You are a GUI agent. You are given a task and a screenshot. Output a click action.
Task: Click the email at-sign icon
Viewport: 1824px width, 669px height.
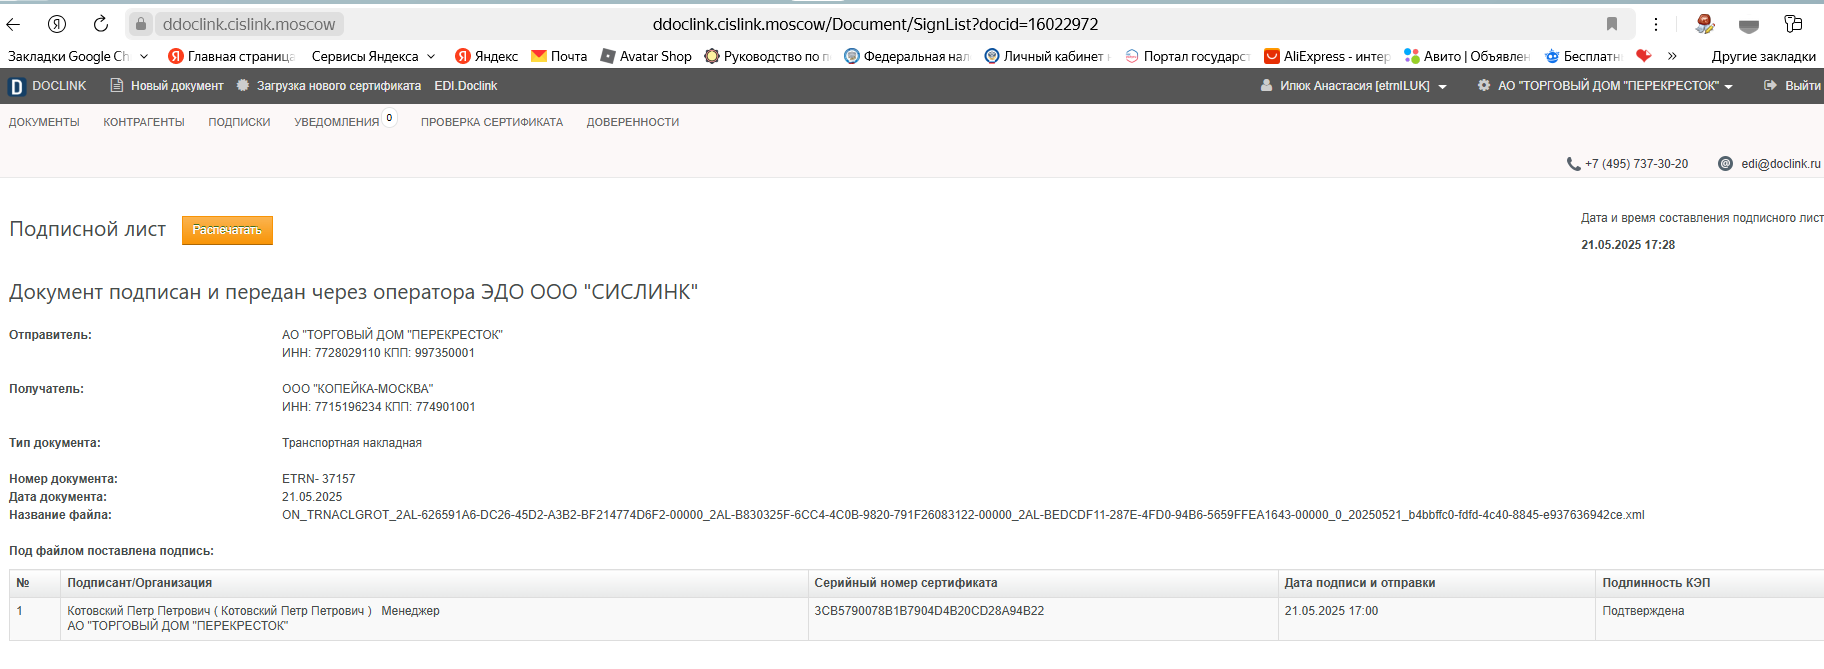tap(1725, 164)
